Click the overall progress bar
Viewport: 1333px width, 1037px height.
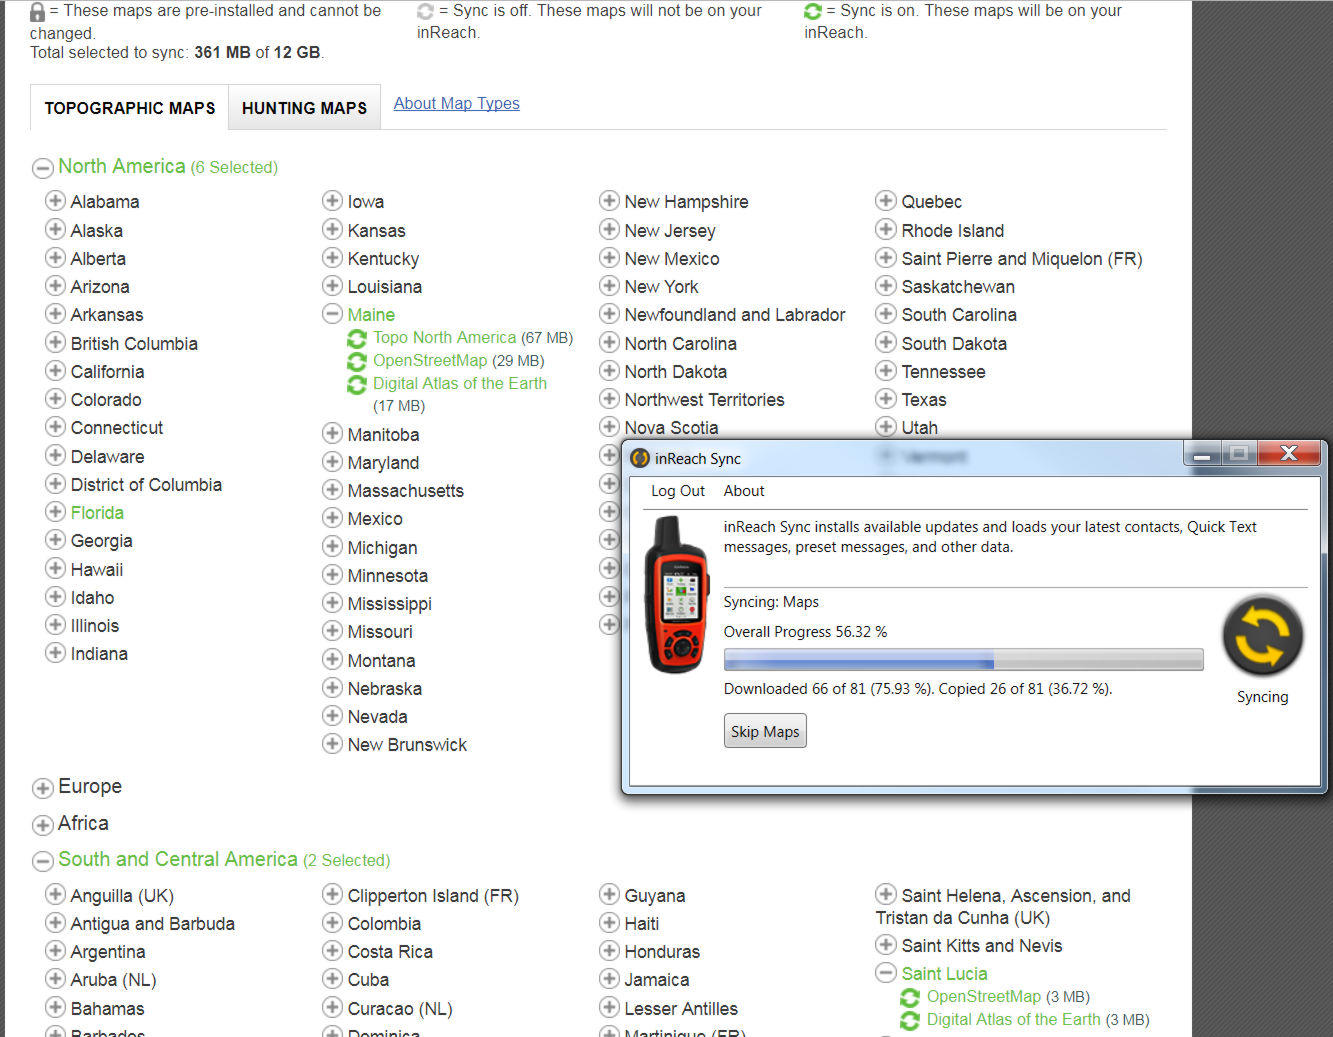tap(963, 659)
